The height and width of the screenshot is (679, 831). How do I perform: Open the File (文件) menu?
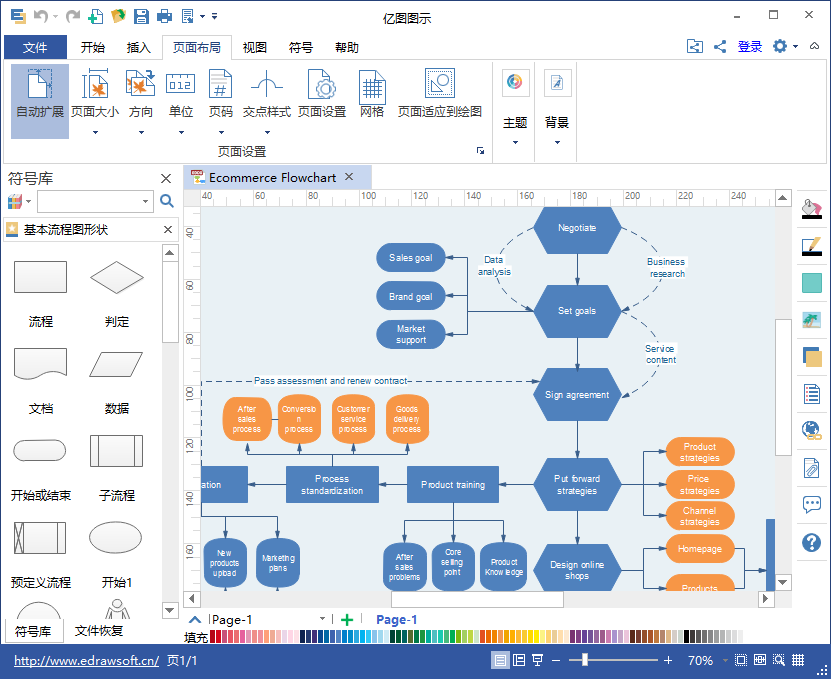[36, 47]
